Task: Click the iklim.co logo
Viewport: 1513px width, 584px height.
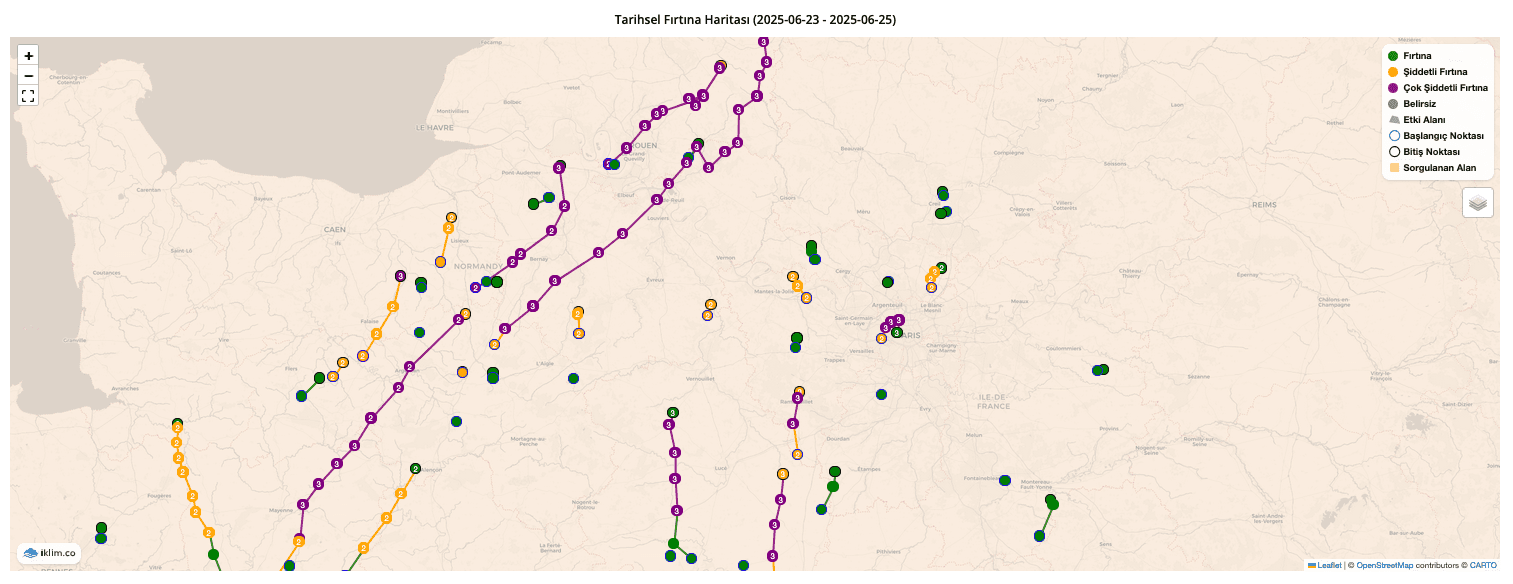Action: [49, 553]
